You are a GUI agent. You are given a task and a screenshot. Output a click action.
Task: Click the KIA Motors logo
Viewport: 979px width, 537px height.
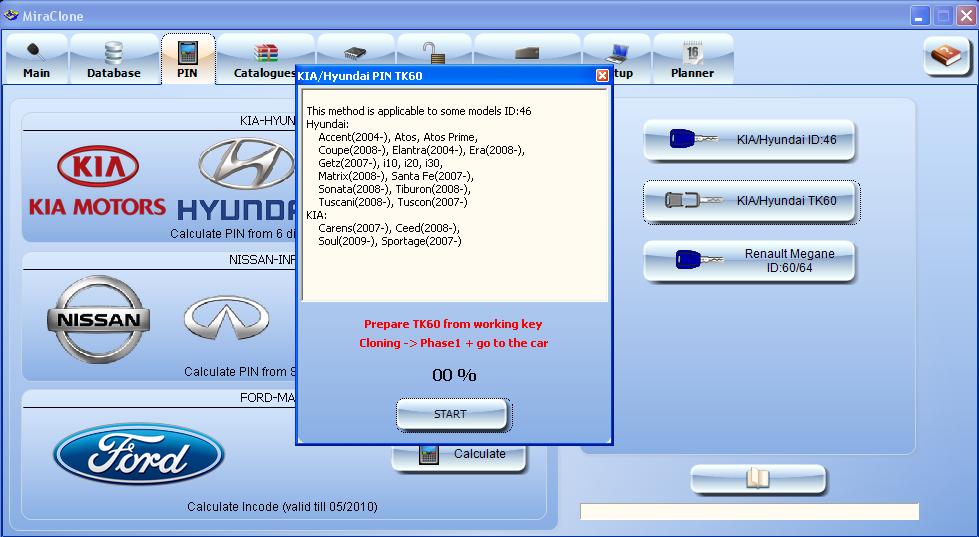click(x=97, y=180)
